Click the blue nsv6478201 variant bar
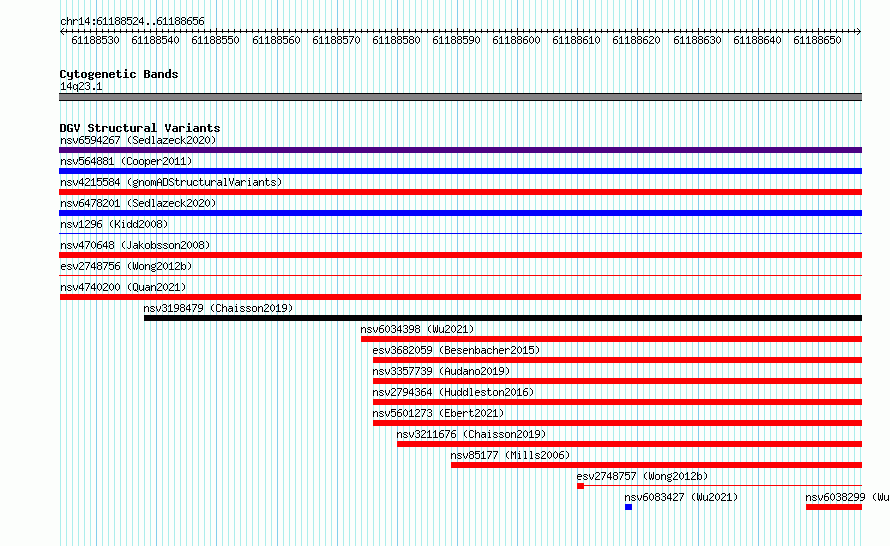 460,213
